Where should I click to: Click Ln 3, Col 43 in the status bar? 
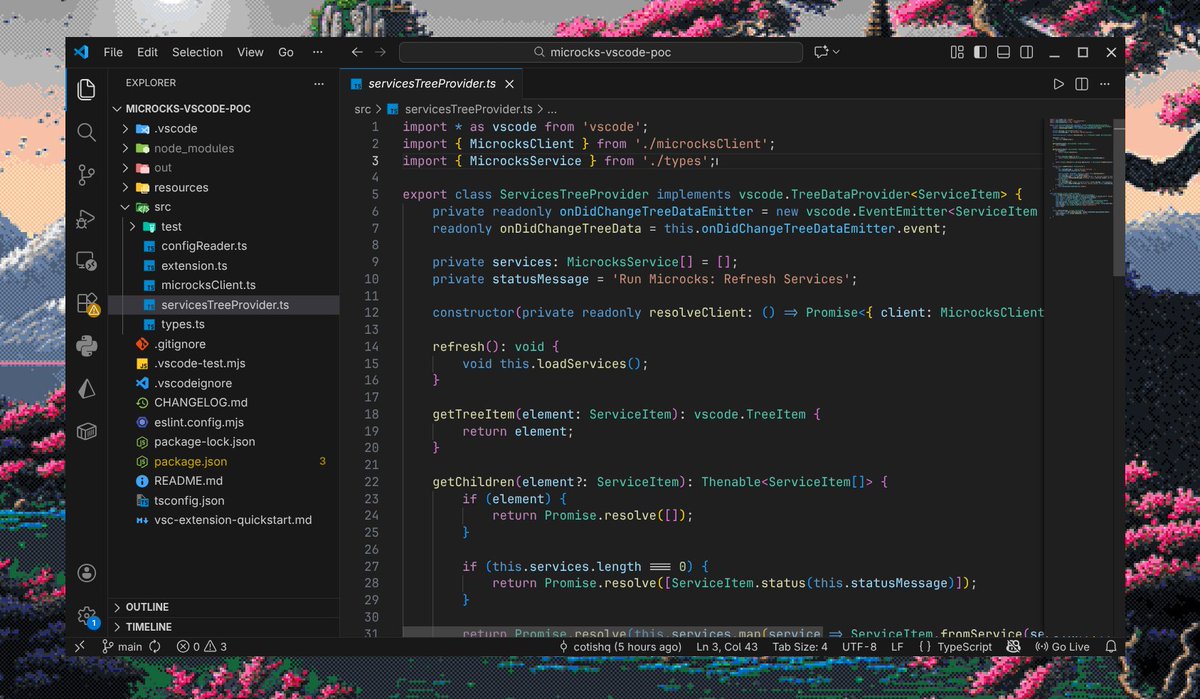tap(729, 647)
